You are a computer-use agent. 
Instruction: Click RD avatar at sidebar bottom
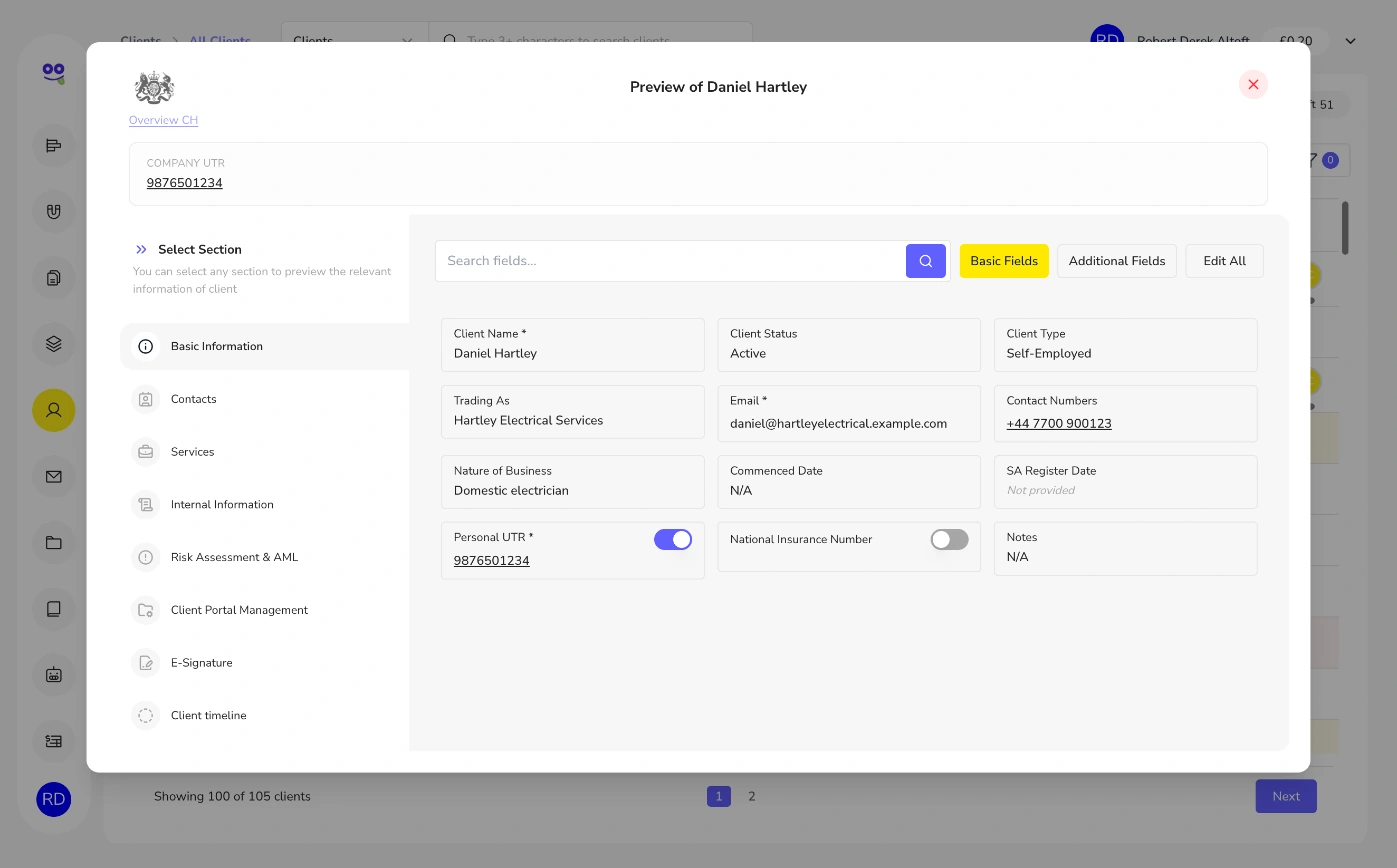54,799
